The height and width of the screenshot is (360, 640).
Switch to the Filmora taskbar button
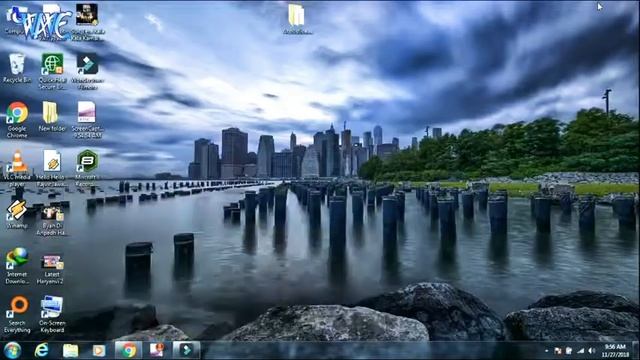point(186,350)
